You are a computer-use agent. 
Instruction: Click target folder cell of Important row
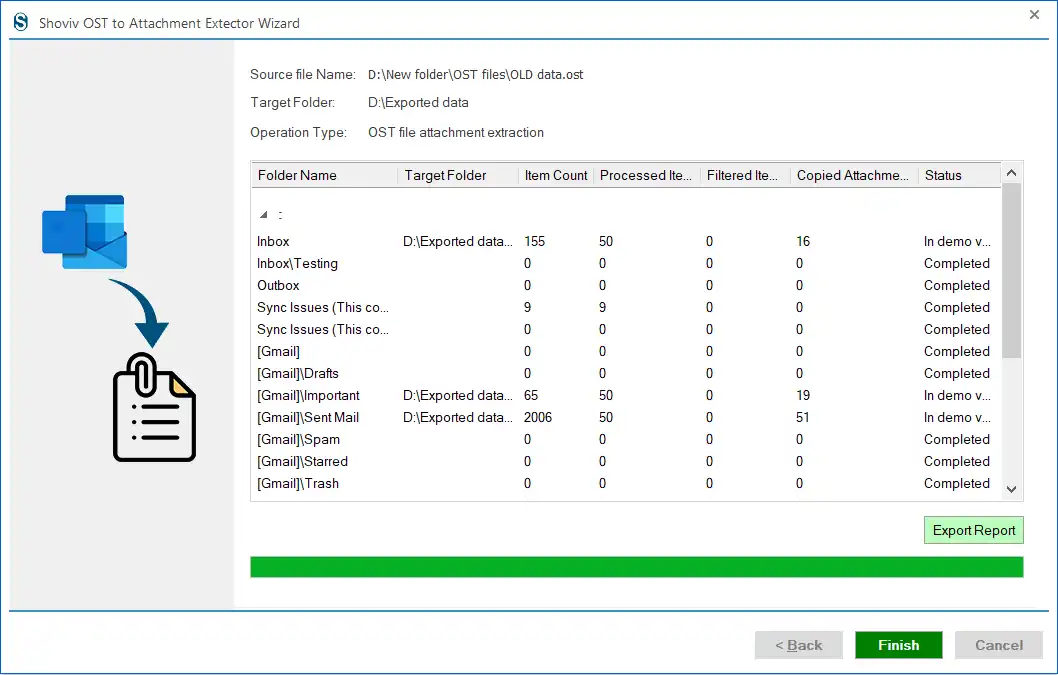tap(457, 395)
